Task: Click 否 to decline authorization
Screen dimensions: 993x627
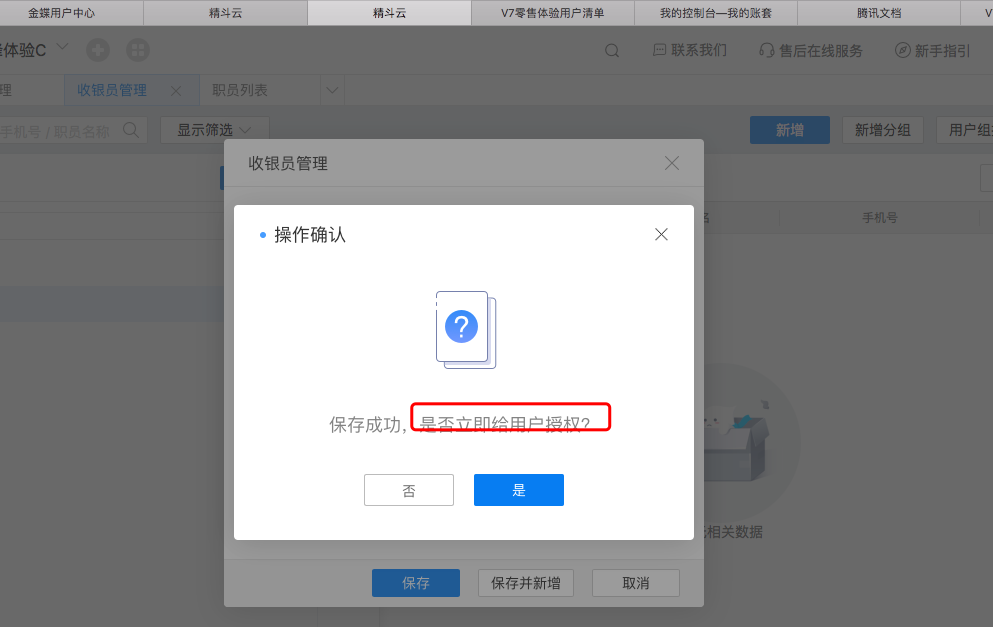Action: pos(408,490)
